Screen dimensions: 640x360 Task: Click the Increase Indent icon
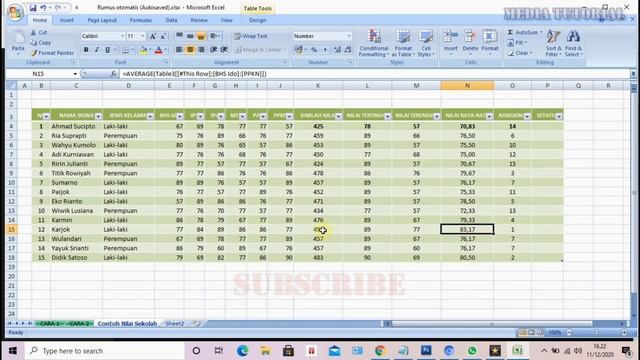click(224, 50)
